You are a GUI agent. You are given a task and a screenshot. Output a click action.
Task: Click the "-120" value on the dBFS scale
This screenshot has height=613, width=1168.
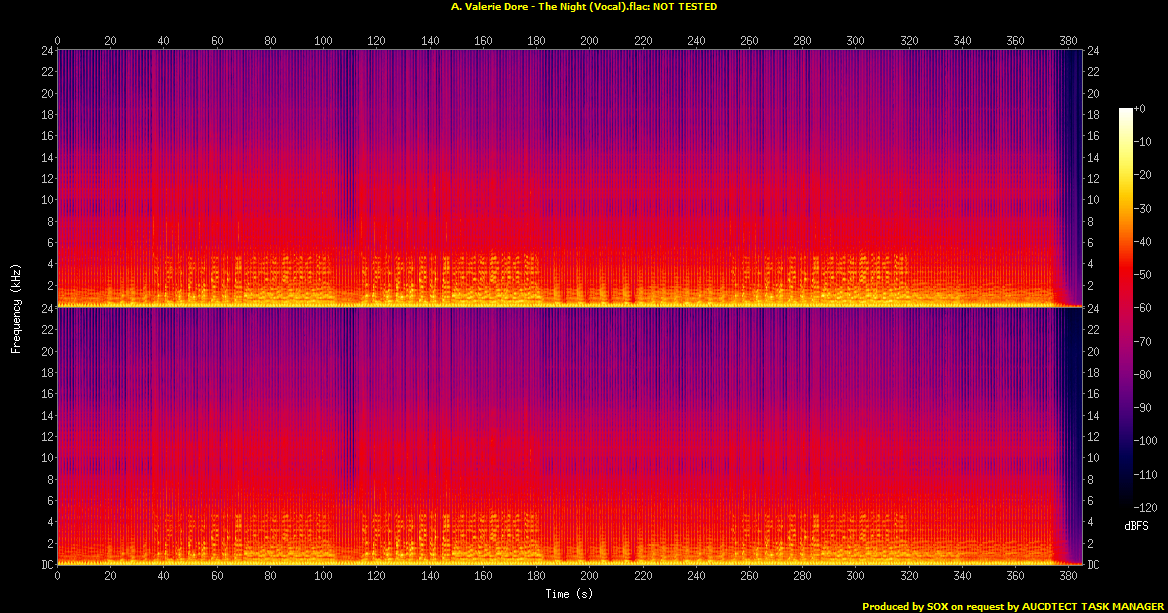click(x=1146, y=507)
